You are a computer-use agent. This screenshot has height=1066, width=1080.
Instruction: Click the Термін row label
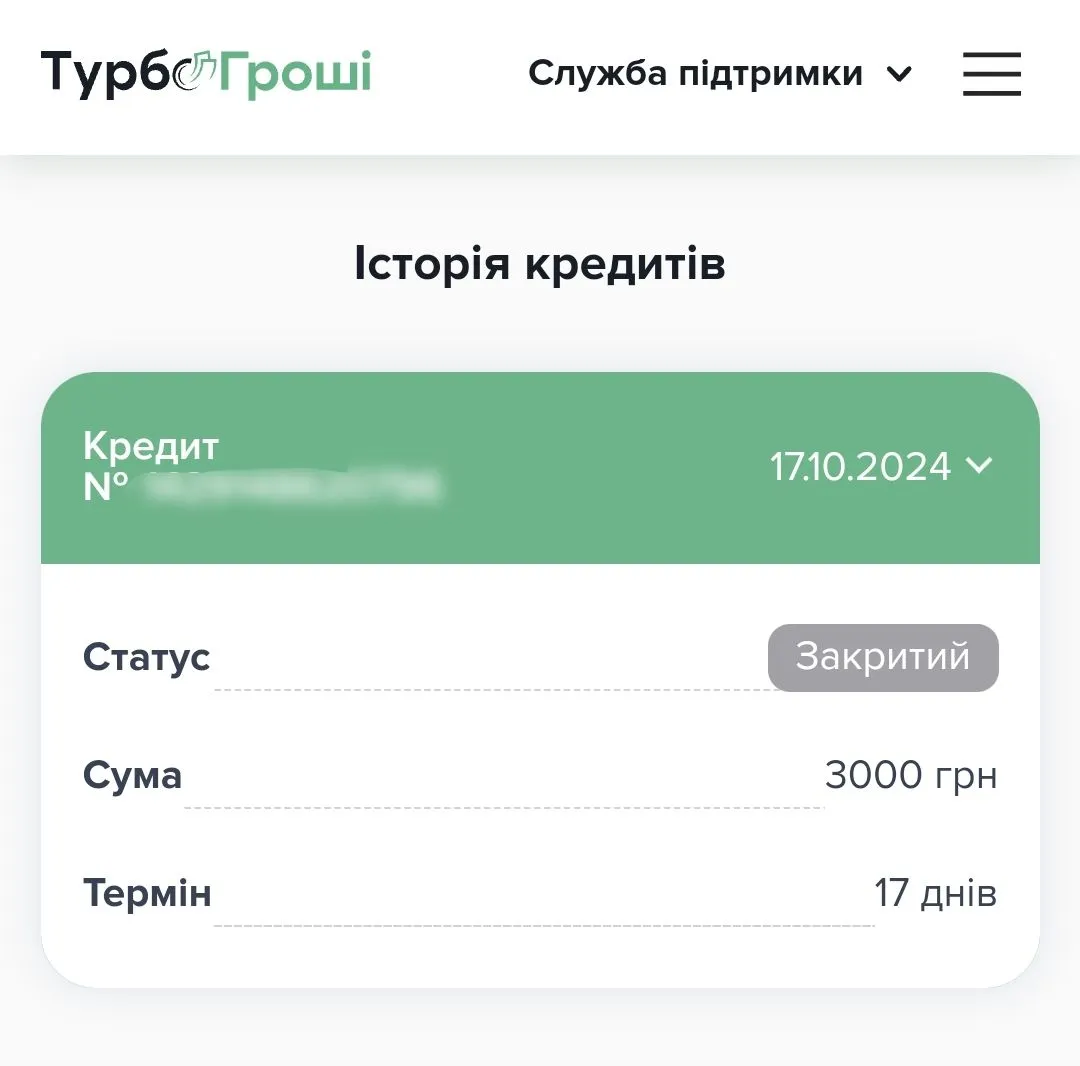(x=147, y=892)
